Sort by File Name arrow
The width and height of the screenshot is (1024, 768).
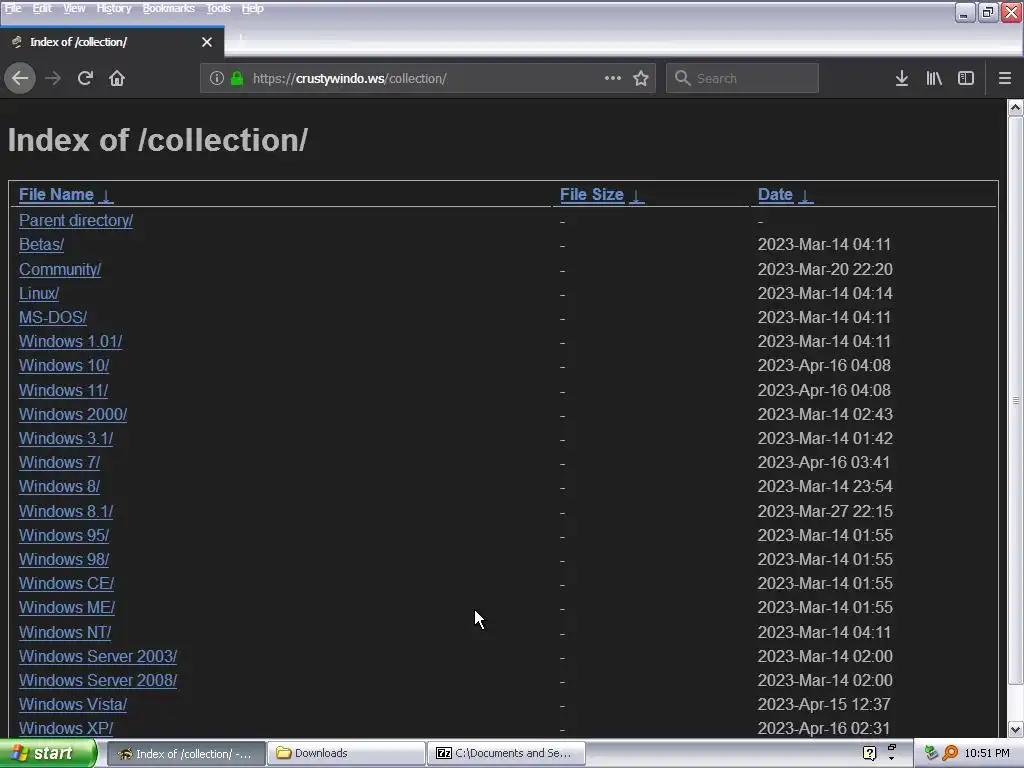coord(106,195)
